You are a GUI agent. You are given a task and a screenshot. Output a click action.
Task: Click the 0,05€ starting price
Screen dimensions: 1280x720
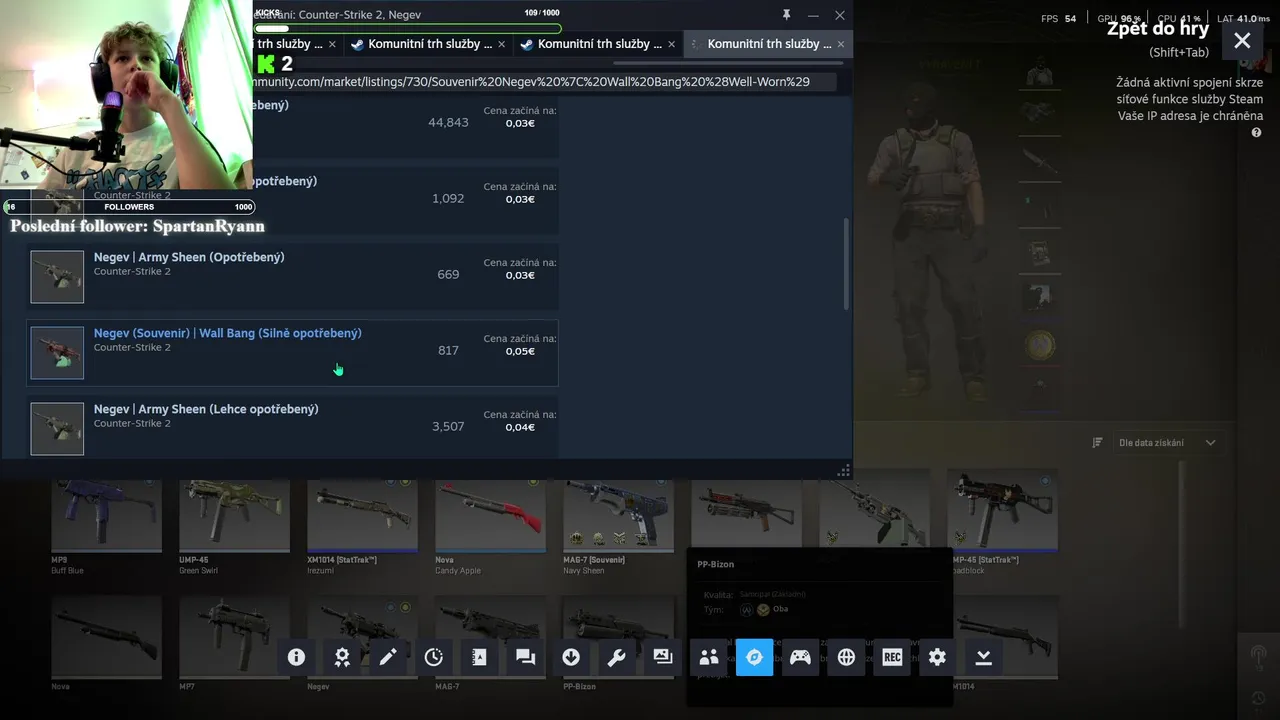point(520,351)
